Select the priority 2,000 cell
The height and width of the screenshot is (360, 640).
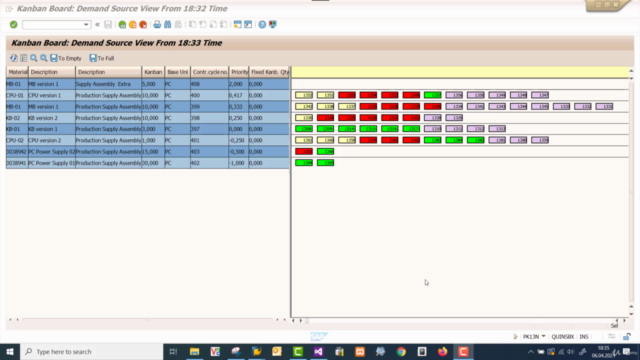[239, 84]
